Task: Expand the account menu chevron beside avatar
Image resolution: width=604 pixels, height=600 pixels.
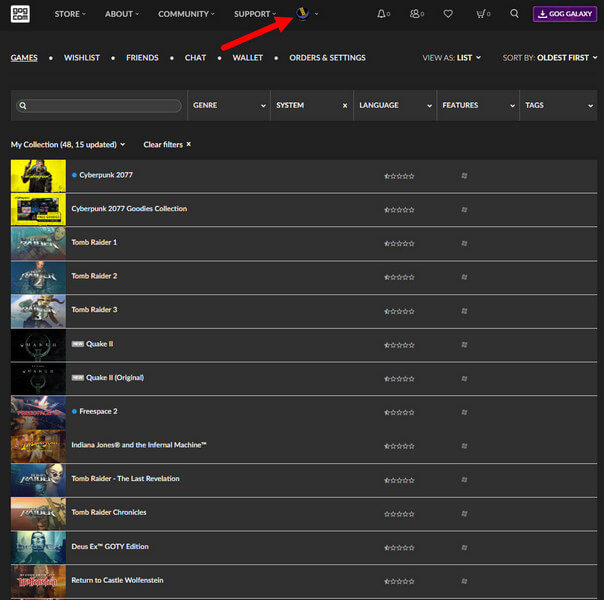Action: 316,14
